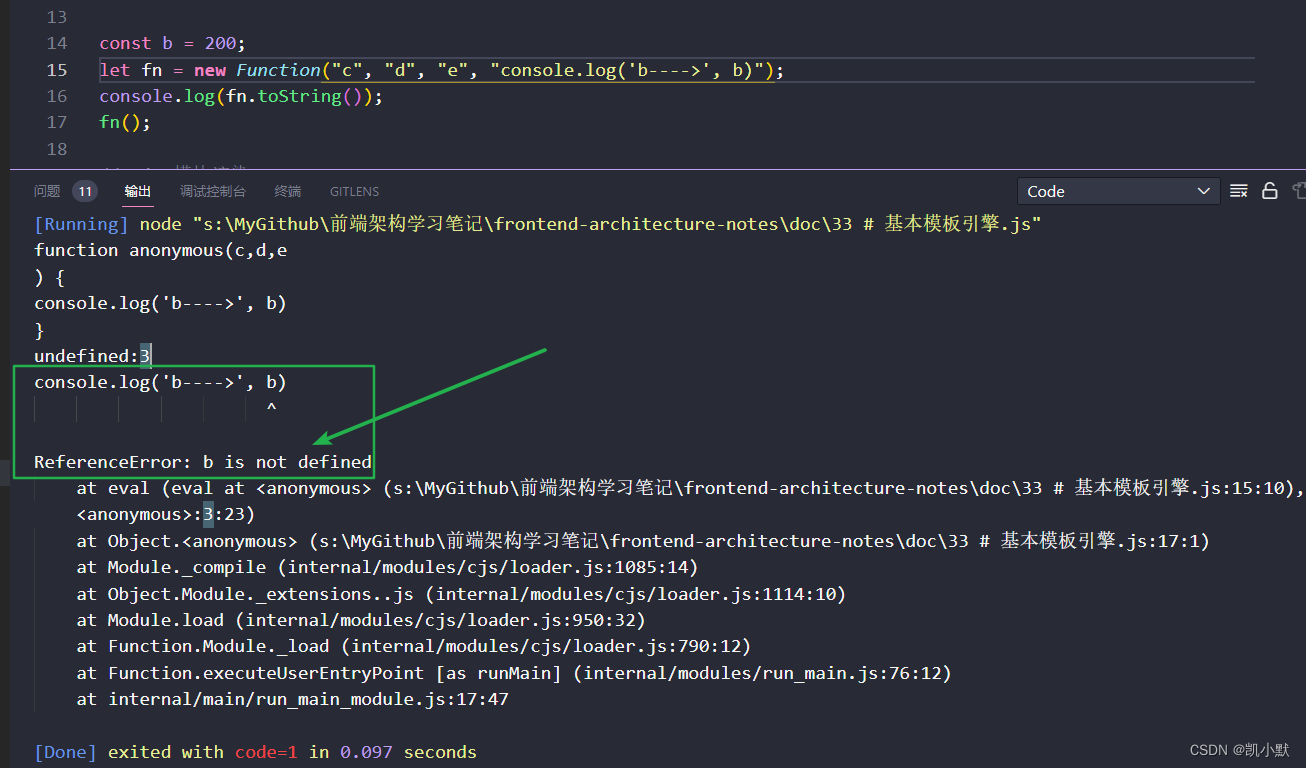Click the '[Running] node' output line
Viewport: 1306px width, 768px height.
538,224
